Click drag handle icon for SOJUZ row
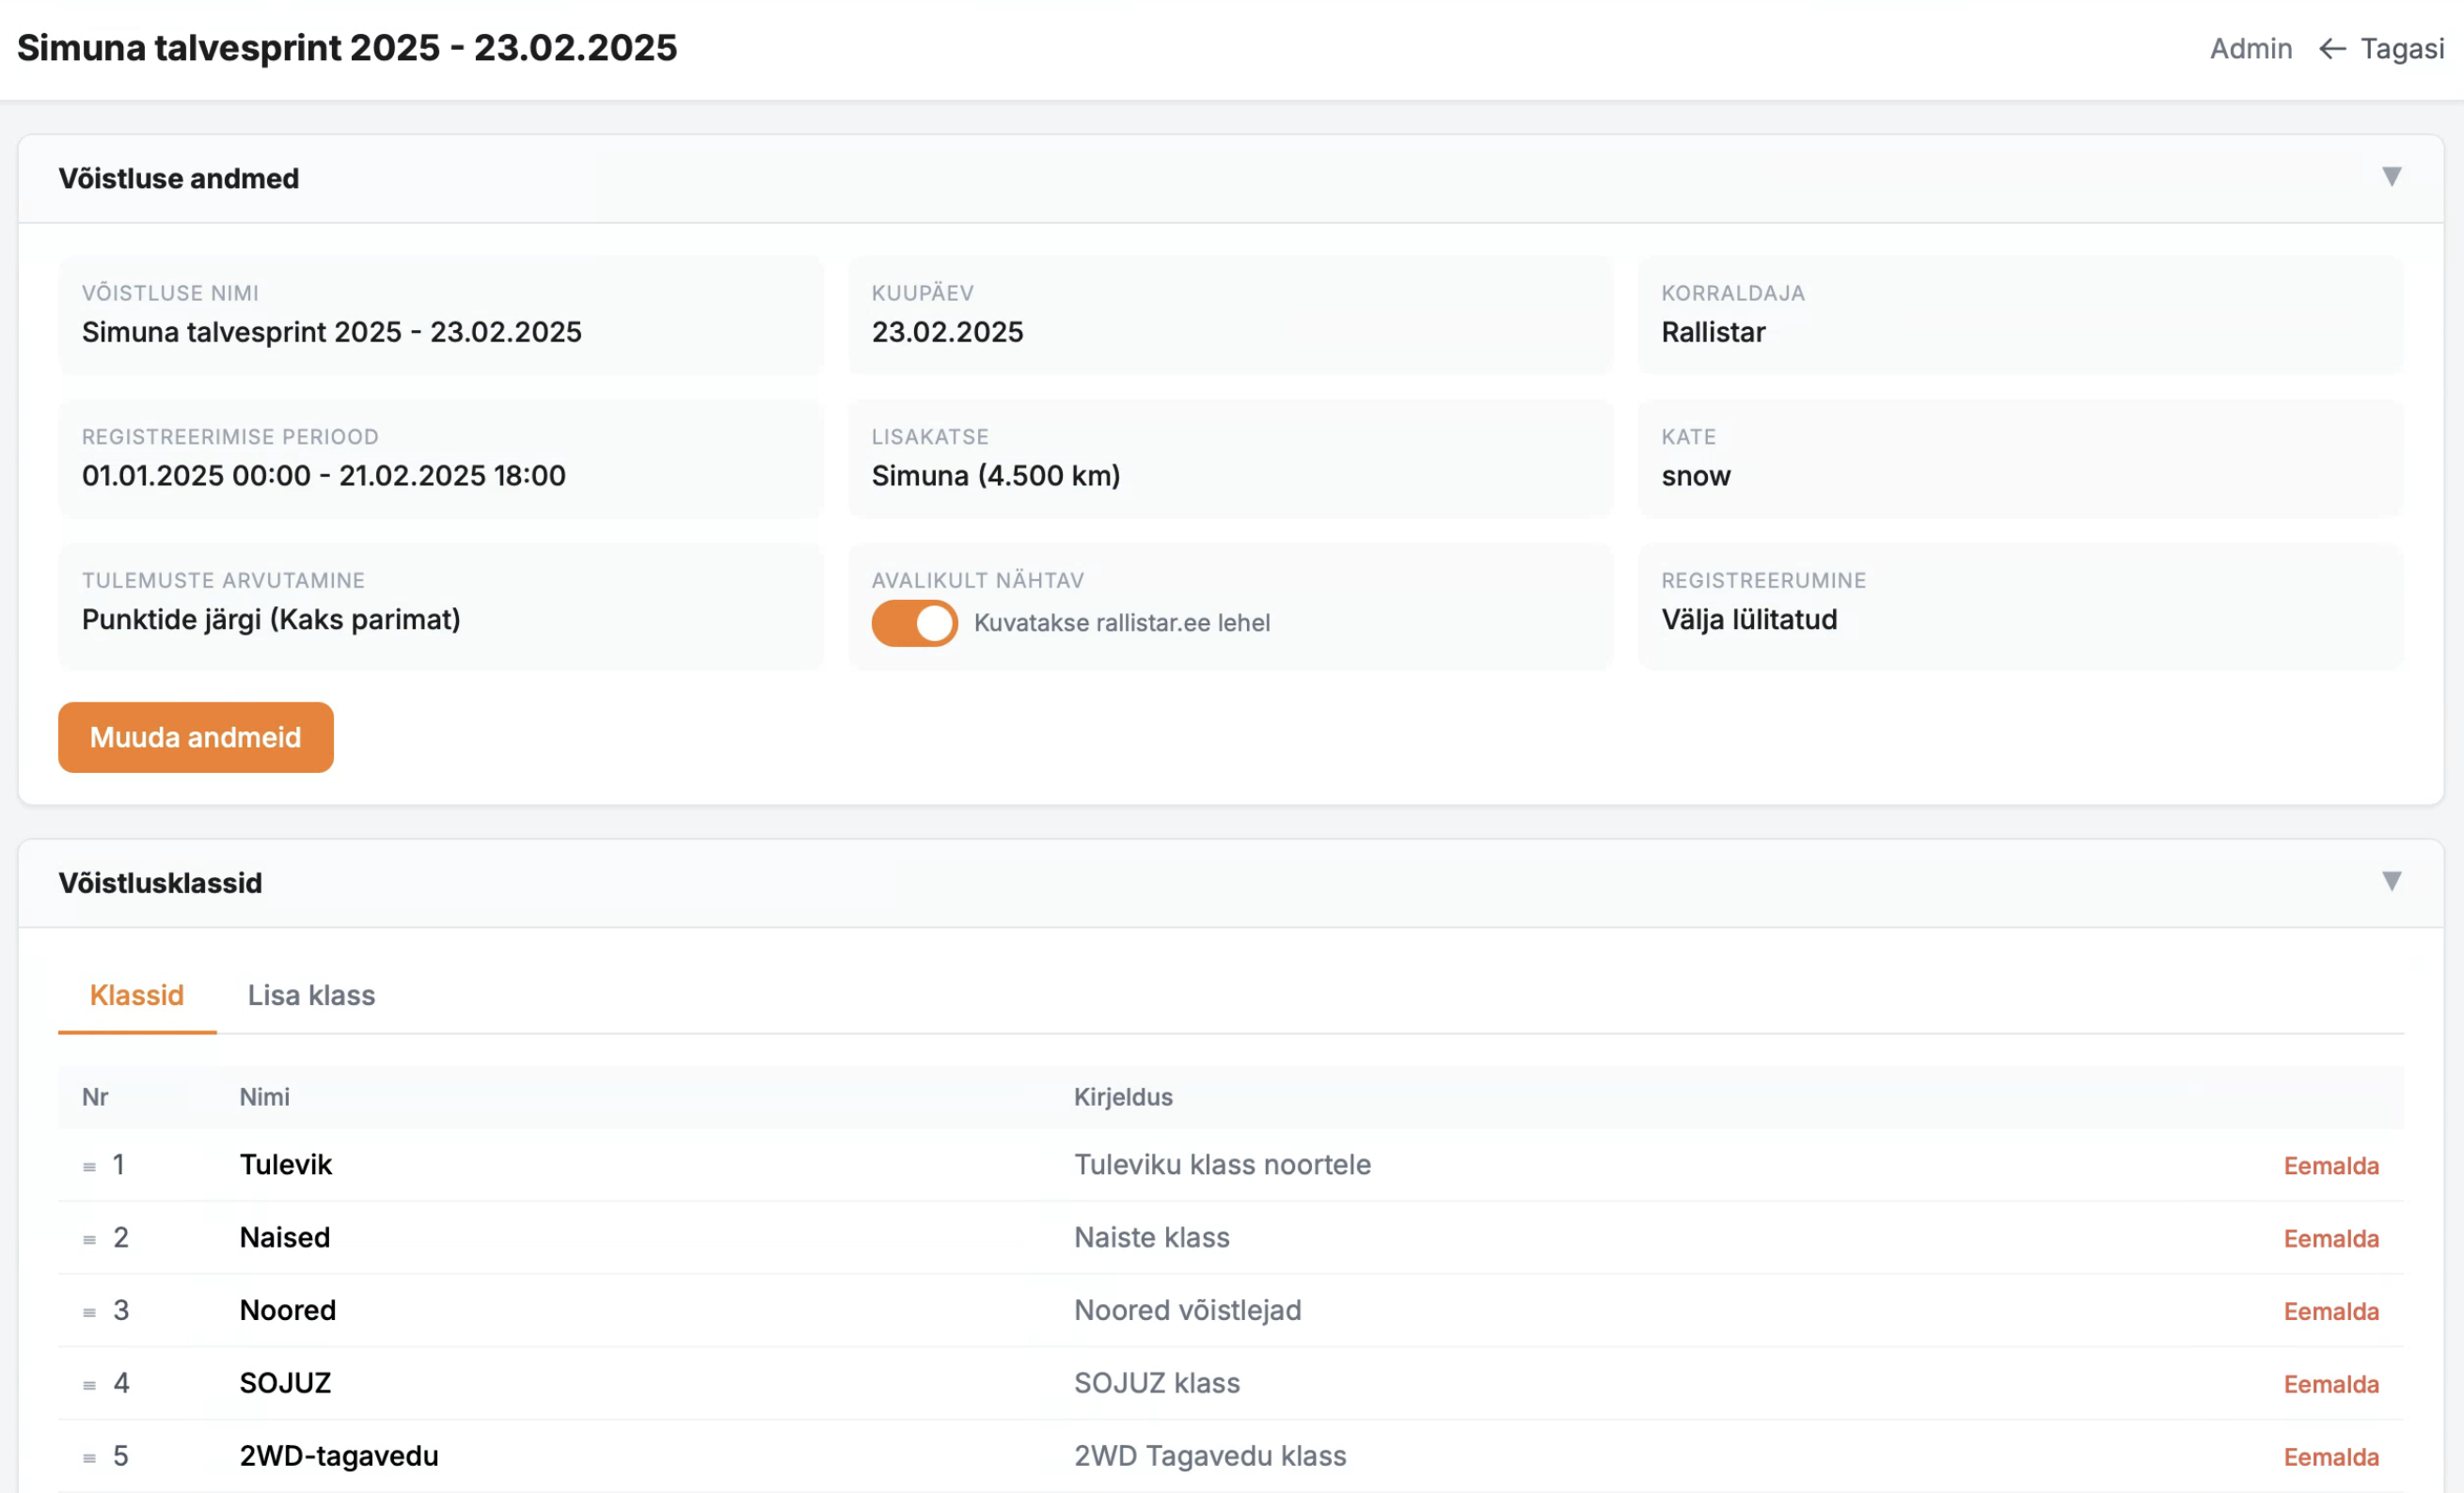Screen dimensions: 2464x1493 point(89,1386)
